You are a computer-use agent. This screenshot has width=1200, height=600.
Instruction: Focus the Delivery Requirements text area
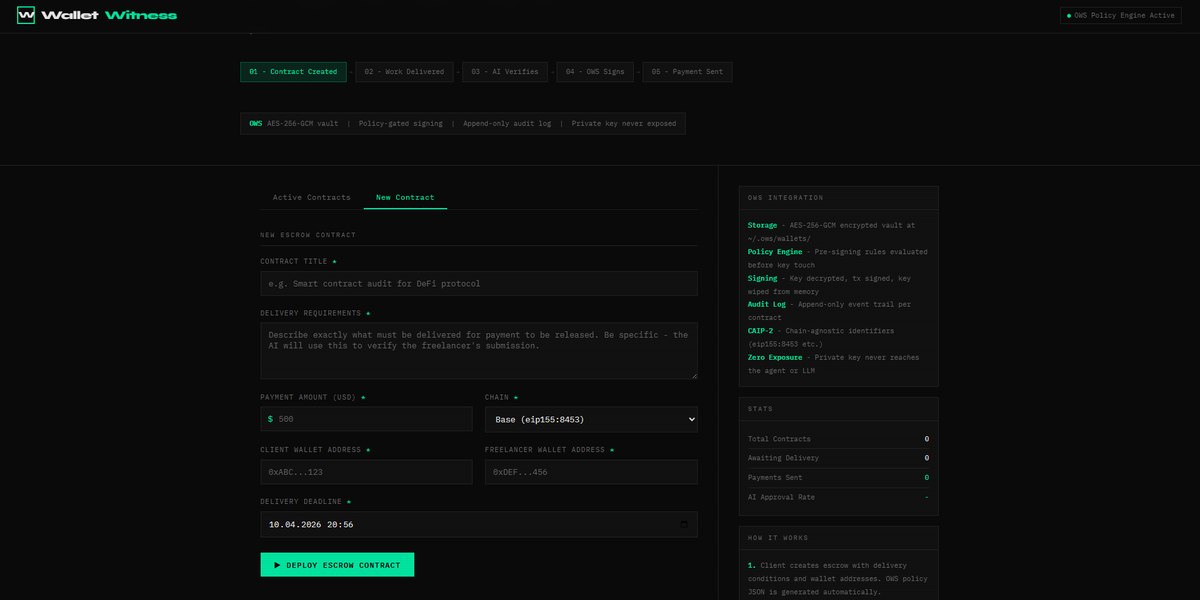pos(479,350)
